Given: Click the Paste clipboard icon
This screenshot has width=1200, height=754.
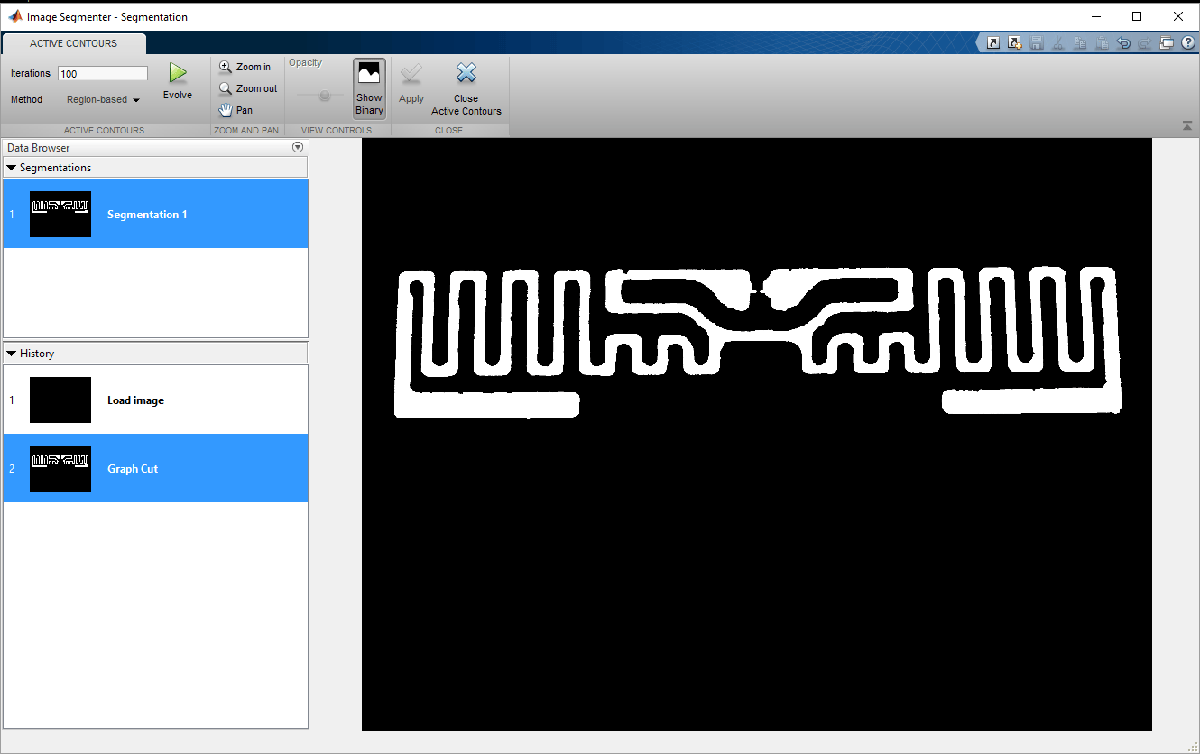Looking at the screenshot, I should point(1102,43).
